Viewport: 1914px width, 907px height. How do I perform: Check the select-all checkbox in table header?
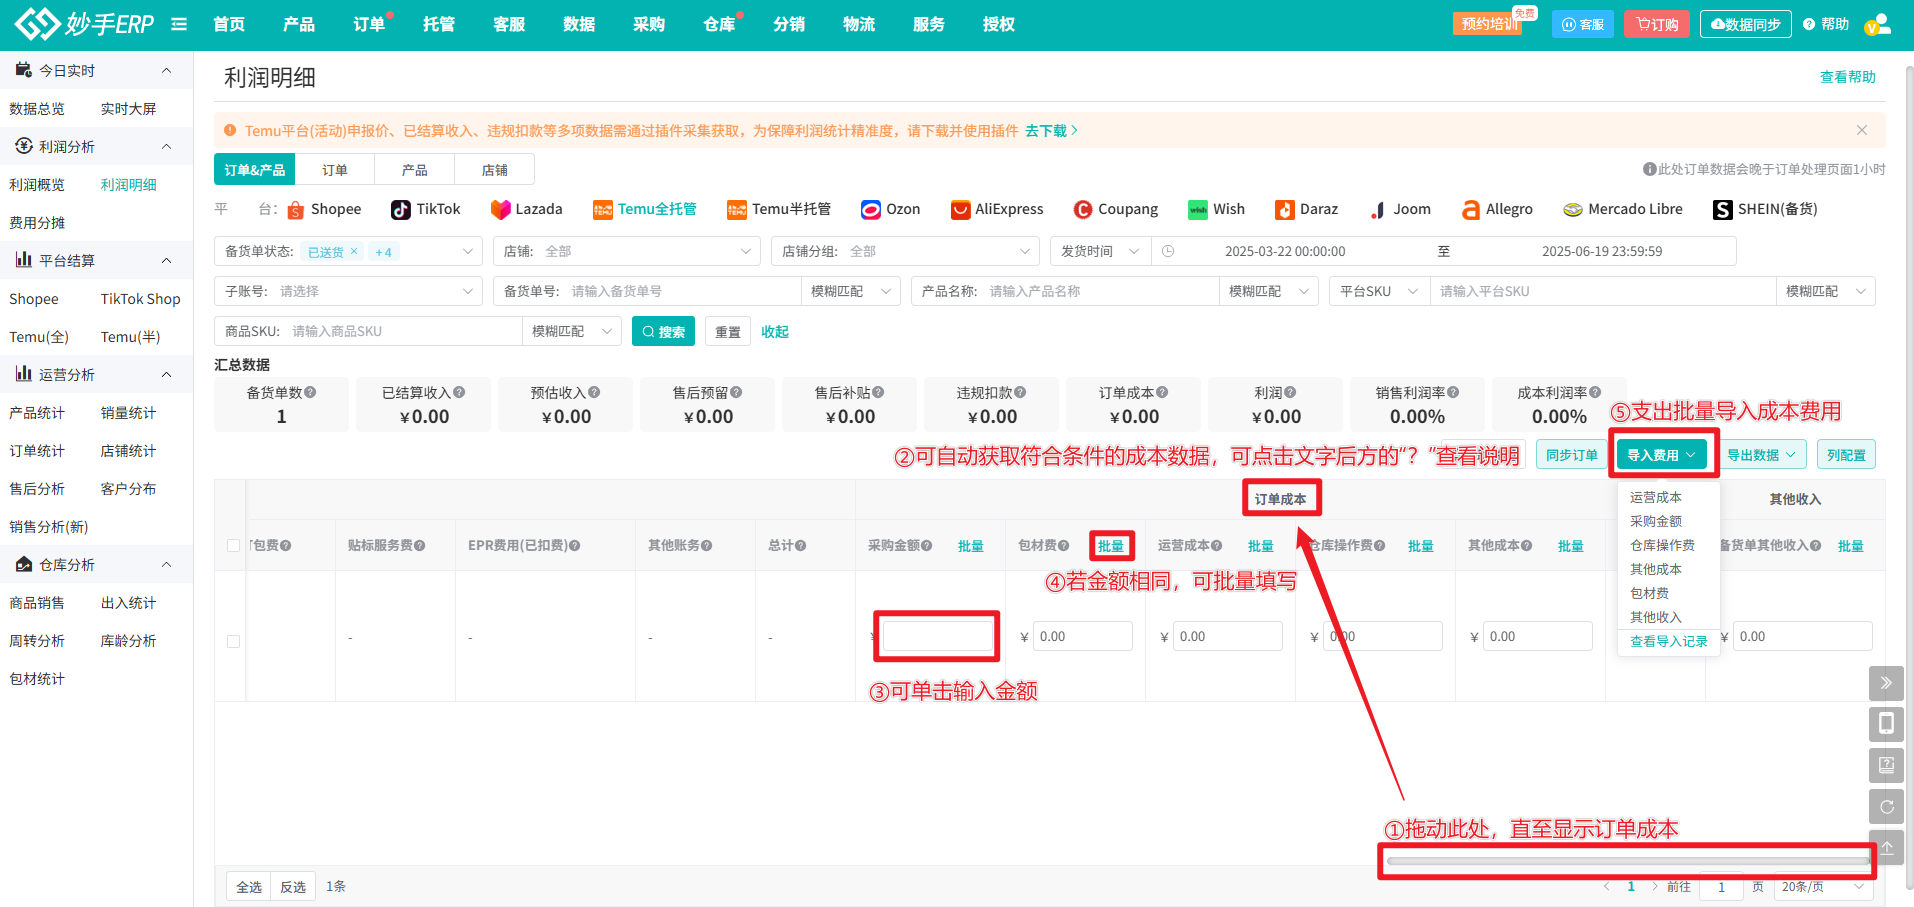click(233, 545)
